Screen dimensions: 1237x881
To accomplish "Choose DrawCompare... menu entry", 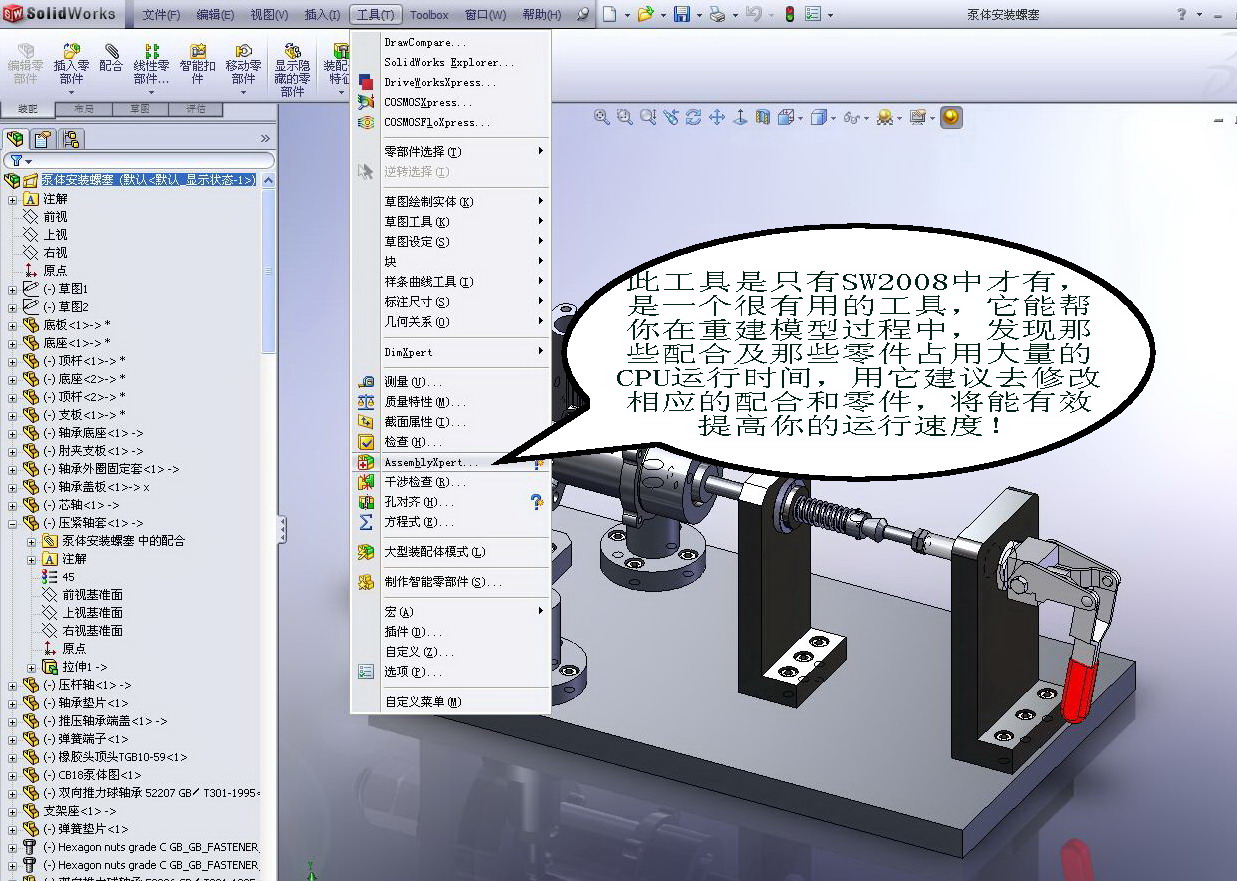I will click(x=450, y=42).
